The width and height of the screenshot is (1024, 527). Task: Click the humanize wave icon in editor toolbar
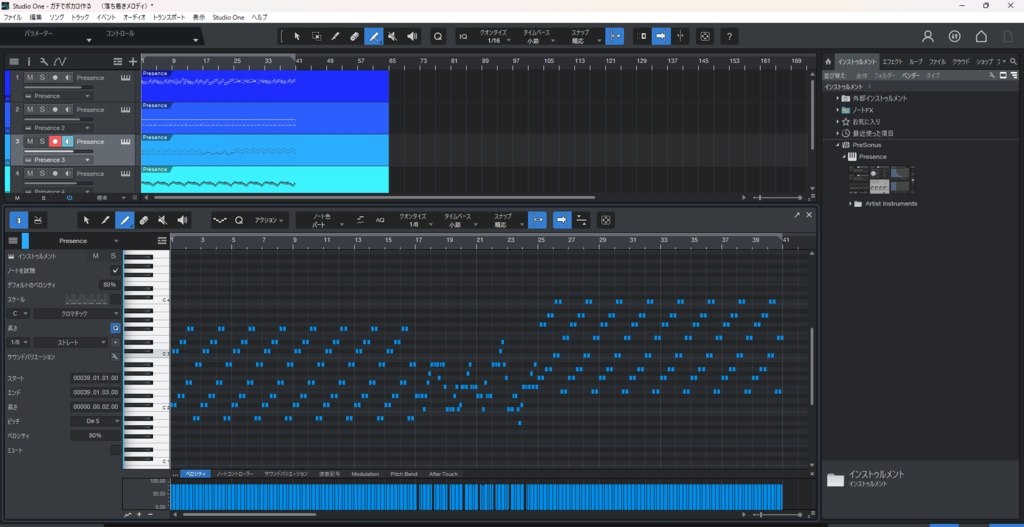coord(220,221)
